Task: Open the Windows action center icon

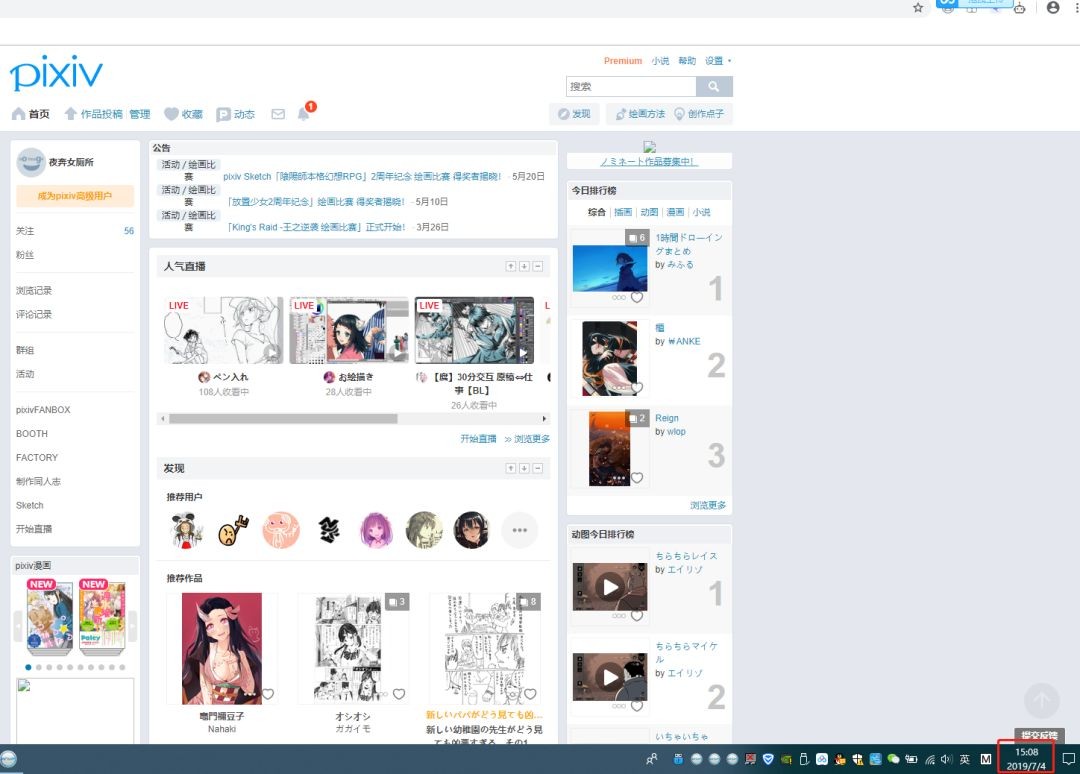Action: click(1068, 759)
